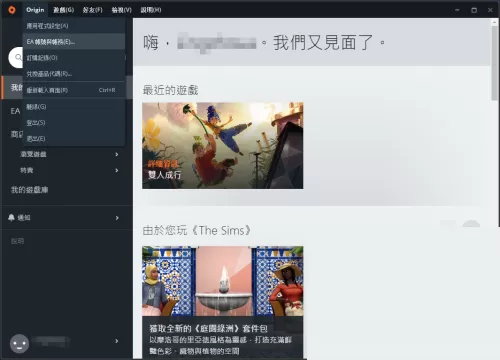Open The Sims 庭園綠洲 promo image
This screenshot has height=360, width=500.
pos(223,281)
